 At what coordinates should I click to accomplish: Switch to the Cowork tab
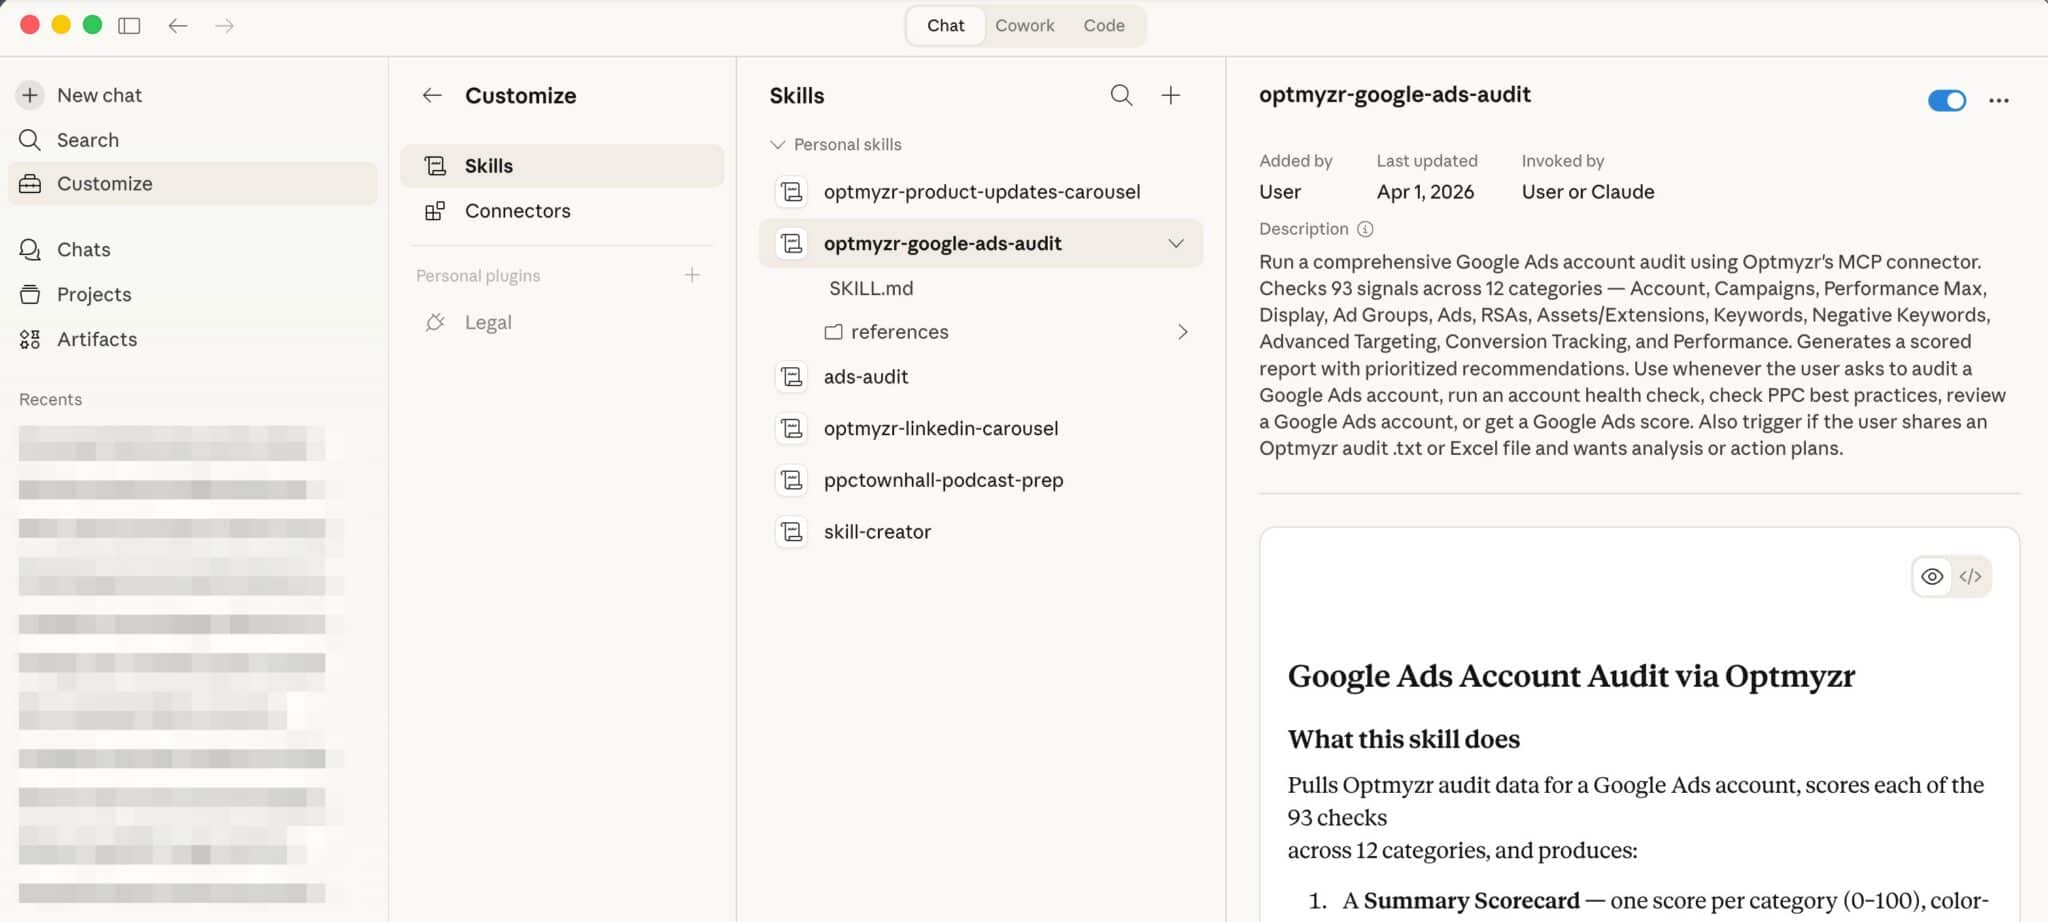point(1024,26)
